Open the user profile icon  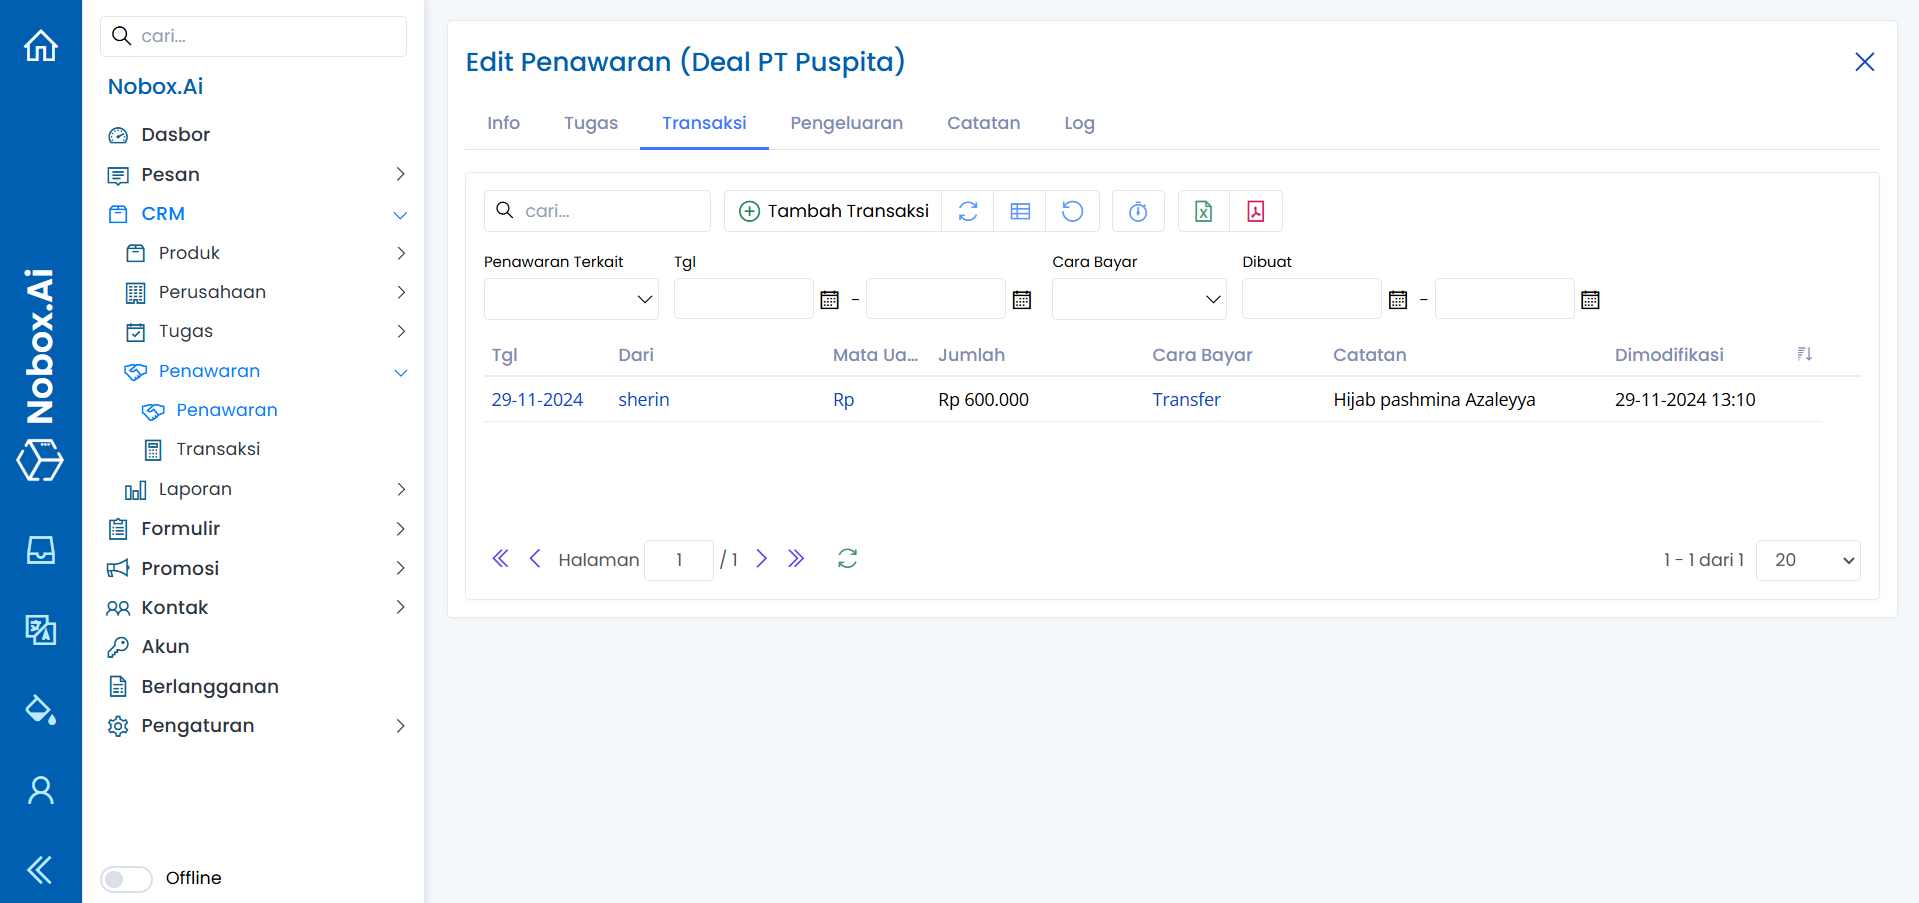41,790
